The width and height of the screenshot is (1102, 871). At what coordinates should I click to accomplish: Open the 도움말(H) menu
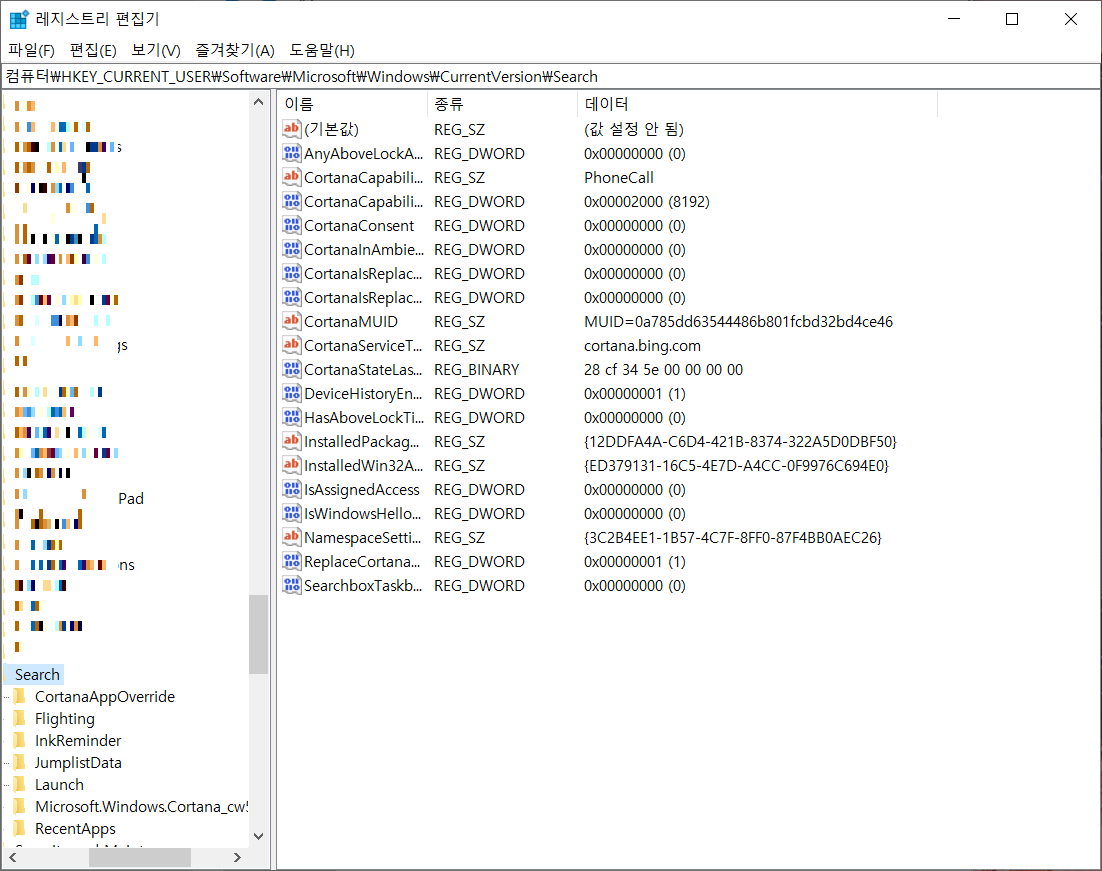322,50
